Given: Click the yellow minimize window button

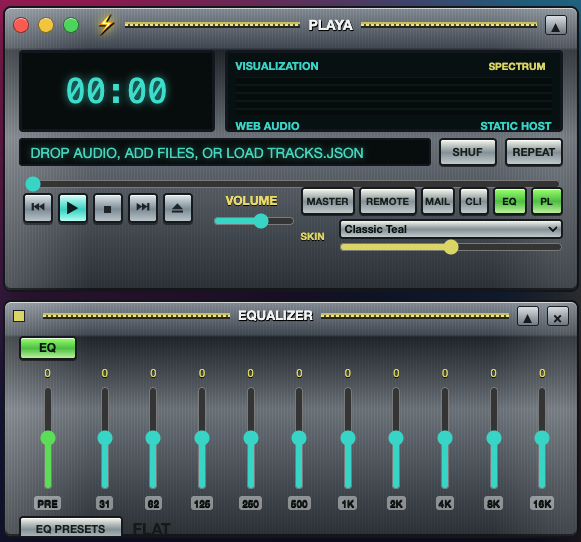Looking at the screenshot, I should click(46, 25).
